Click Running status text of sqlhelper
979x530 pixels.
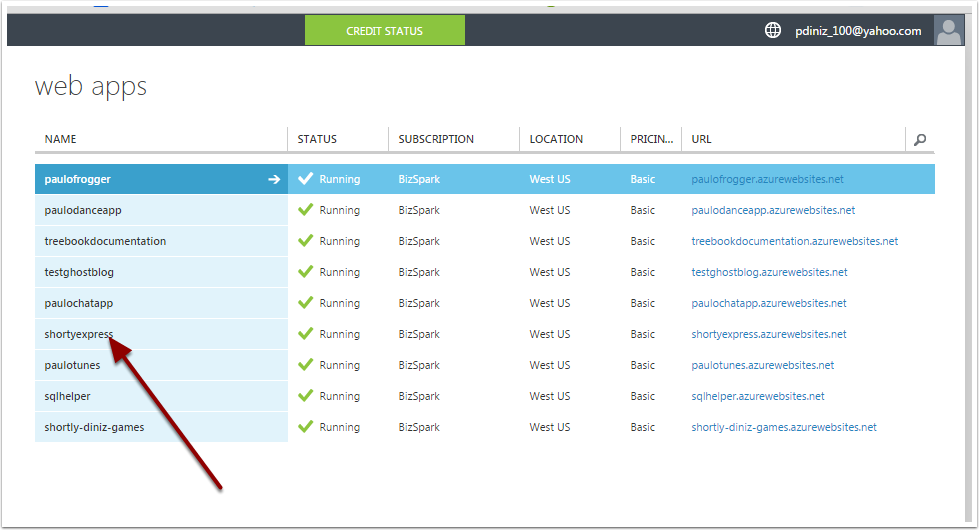click(340, 396)
